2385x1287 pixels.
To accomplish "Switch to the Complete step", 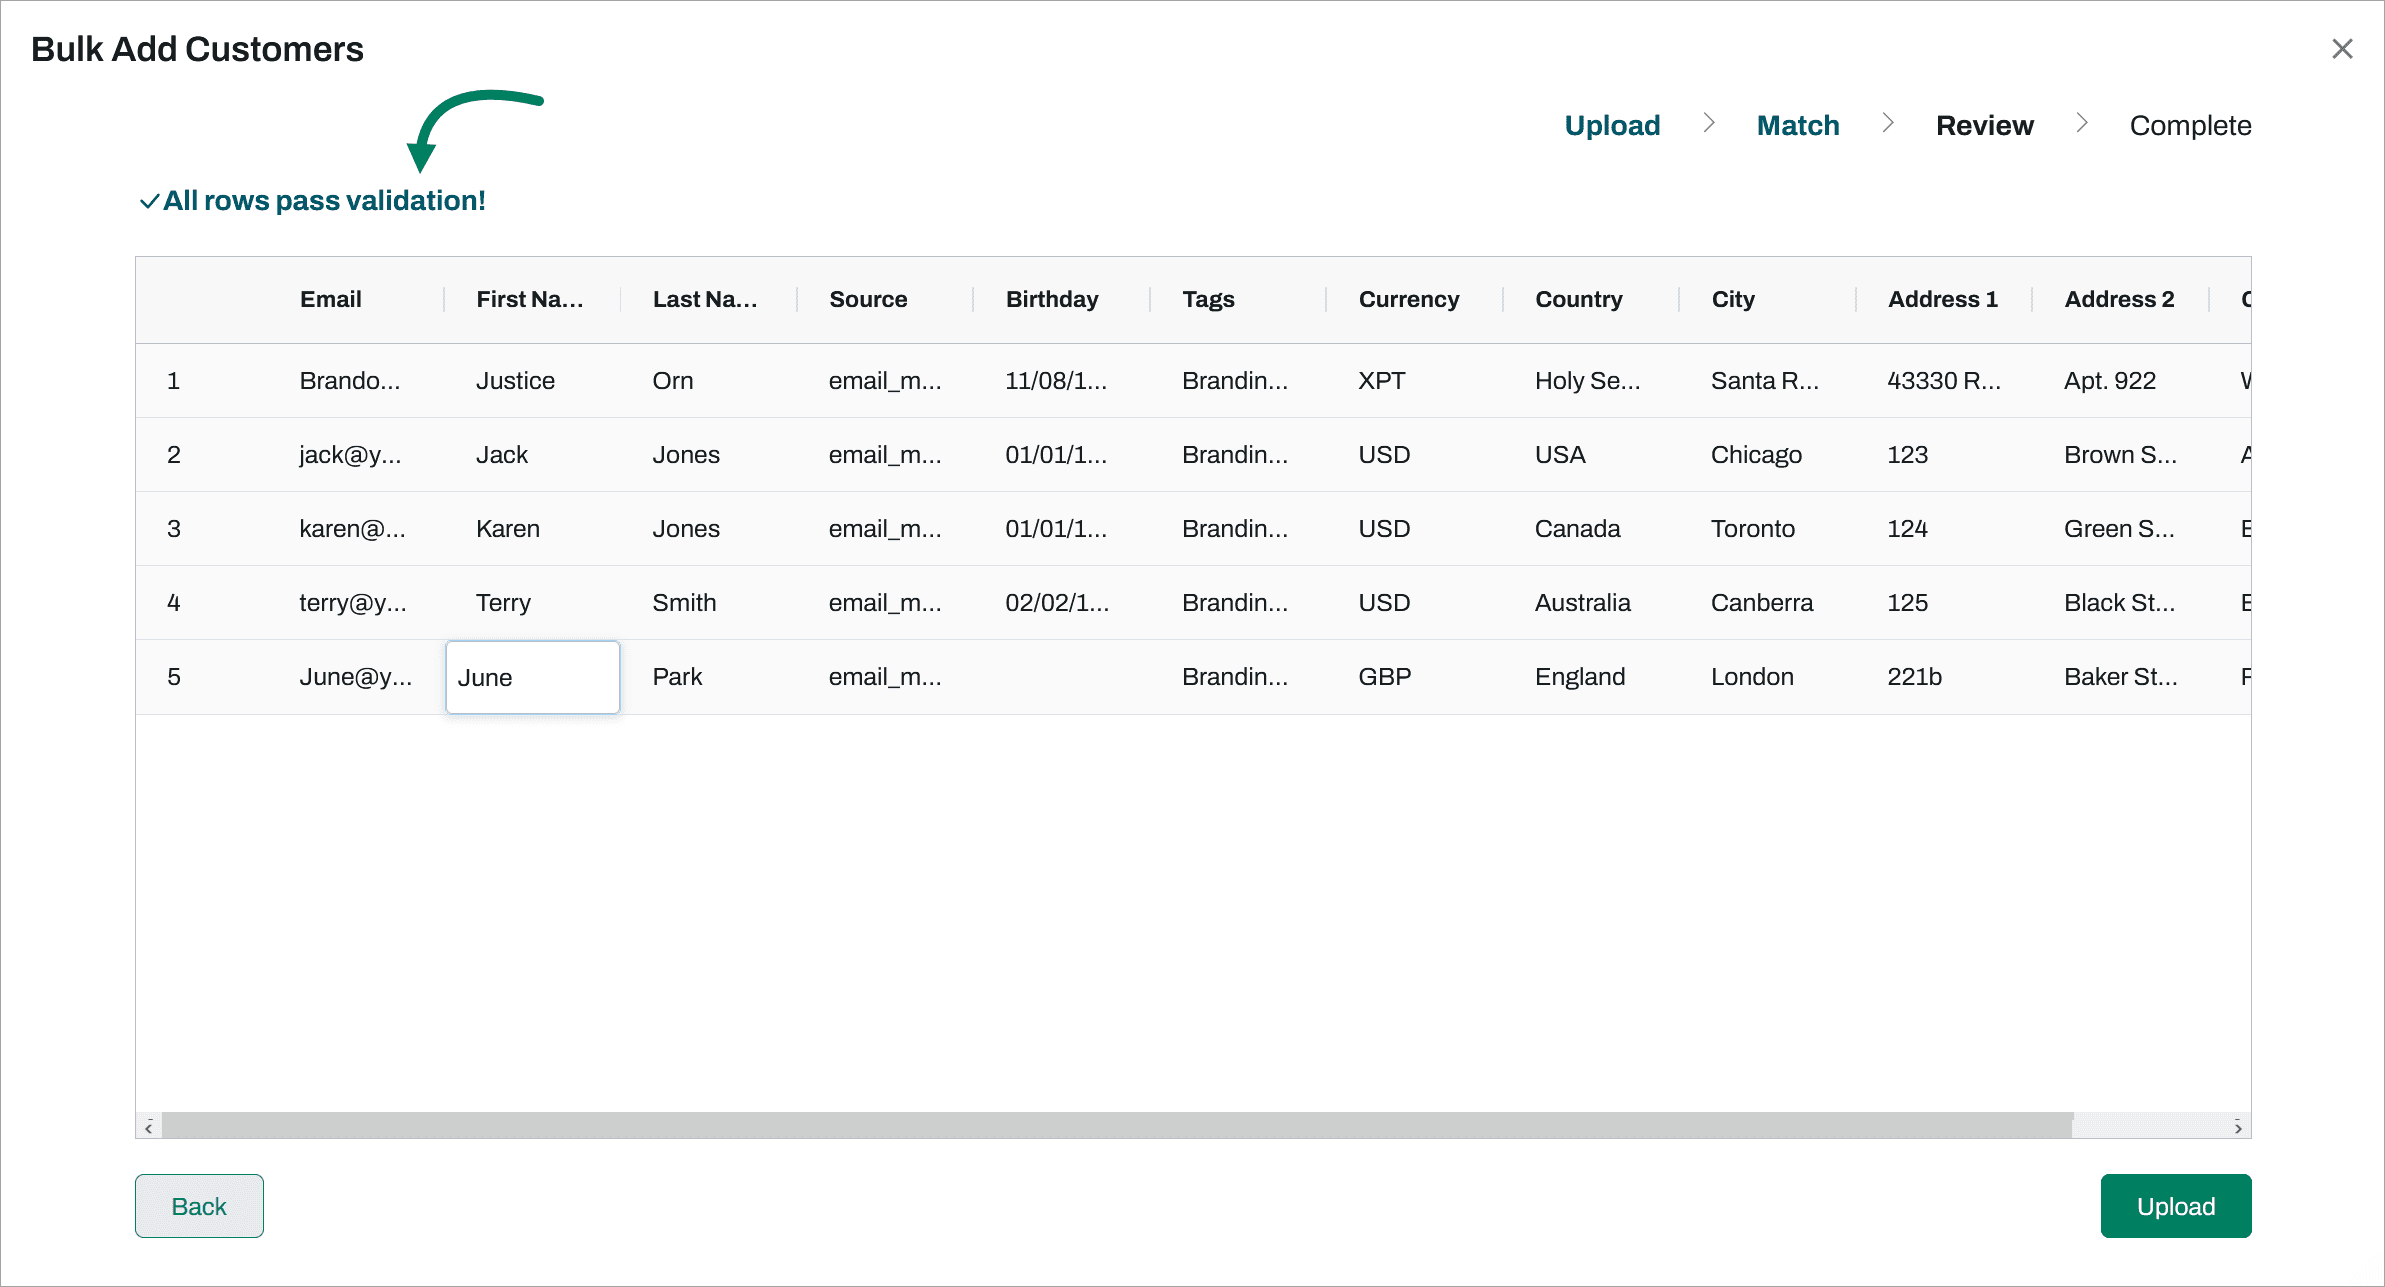I will (2190, 124).
